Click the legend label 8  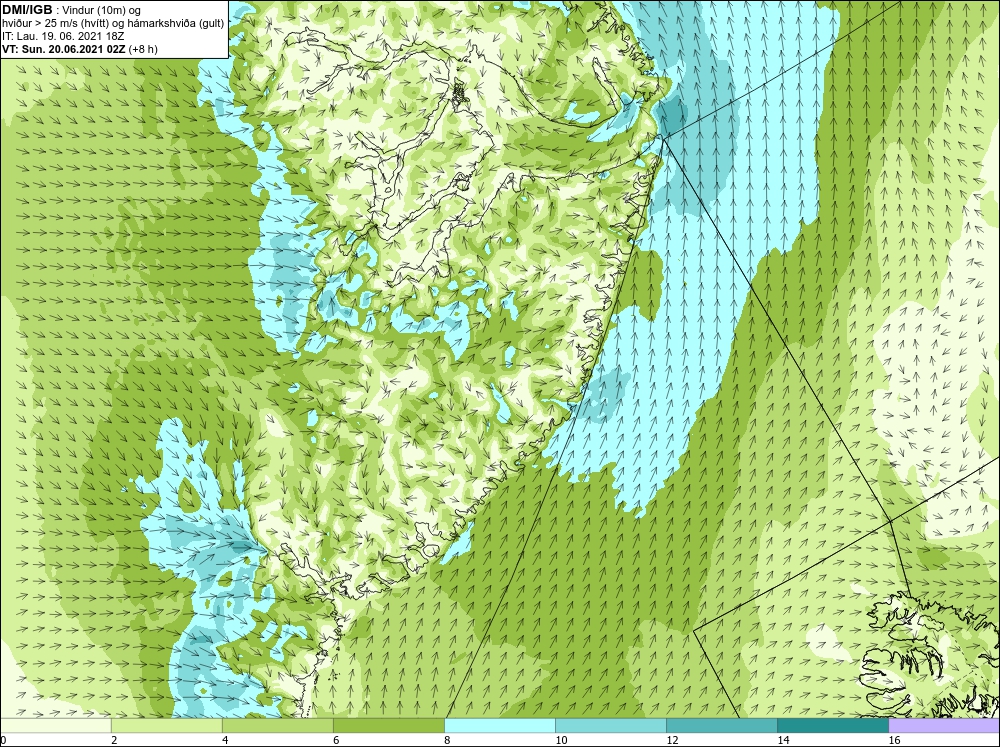coord(448,740)
